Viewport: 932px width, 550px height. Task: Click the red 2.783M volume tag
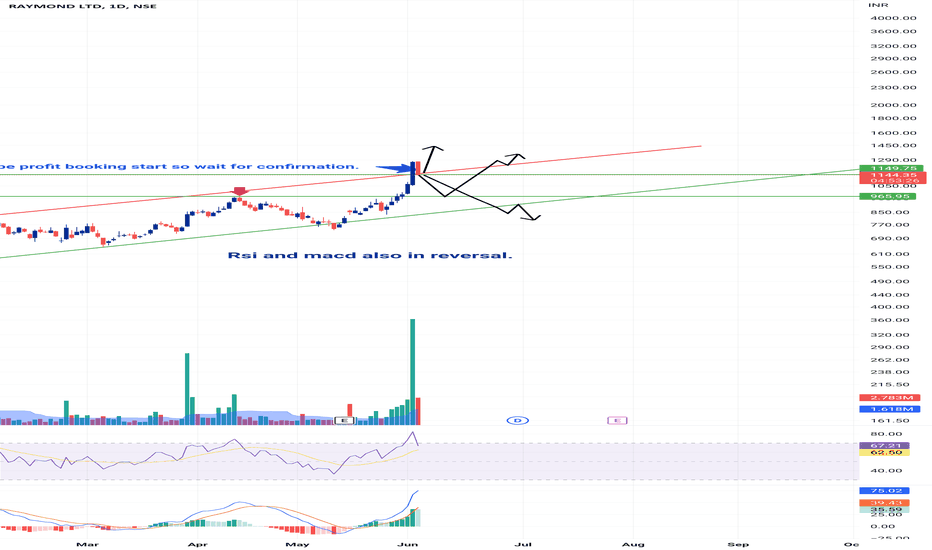click(890, 398)
